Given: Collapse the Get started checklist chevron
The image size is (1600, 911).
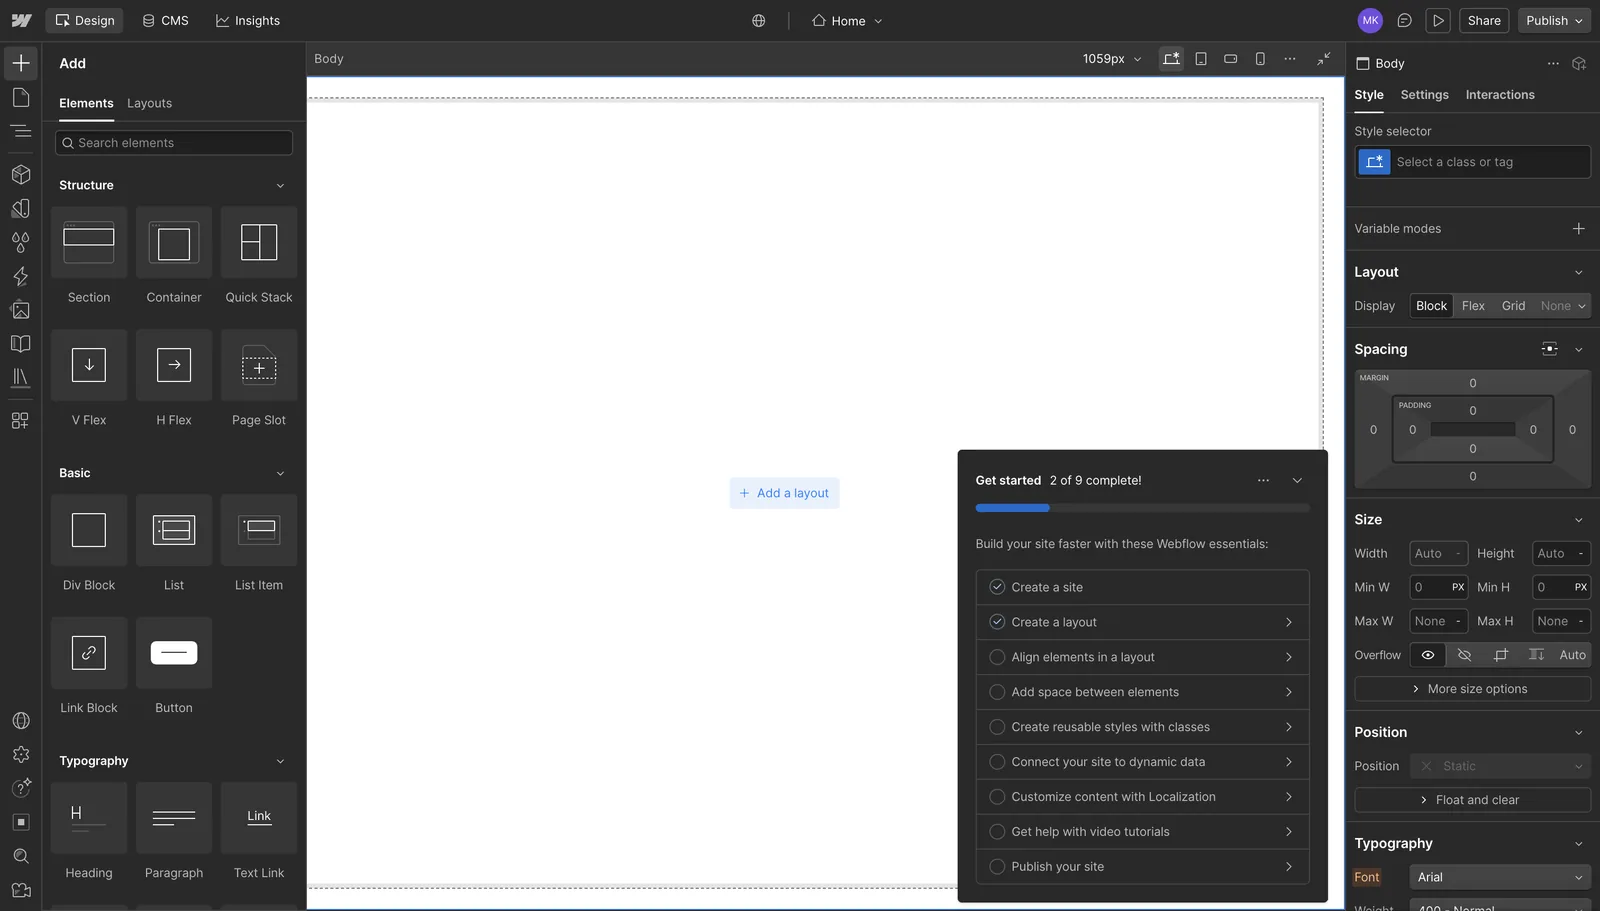Looking at the screenshot, I should [x=1297, y=481].
